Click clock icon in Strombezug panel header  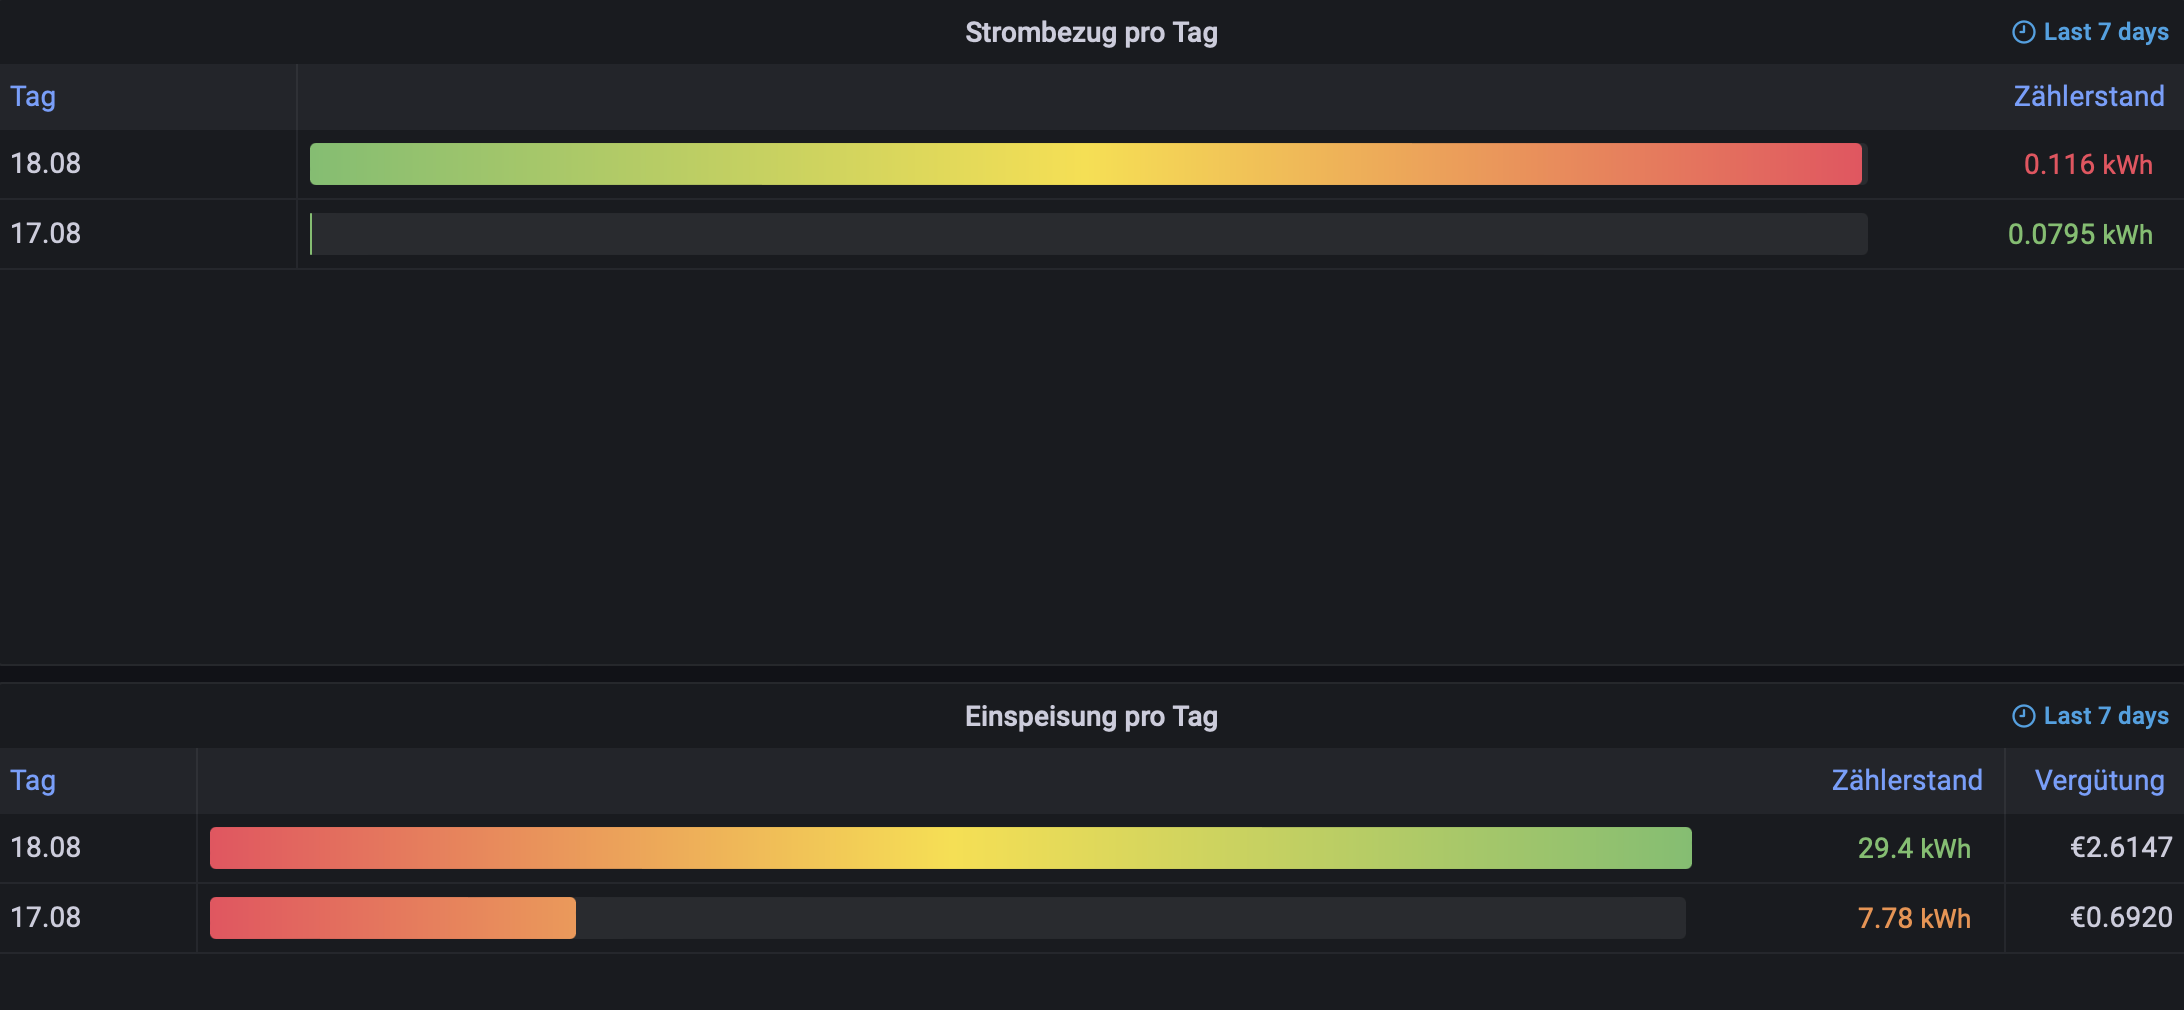2023,32
